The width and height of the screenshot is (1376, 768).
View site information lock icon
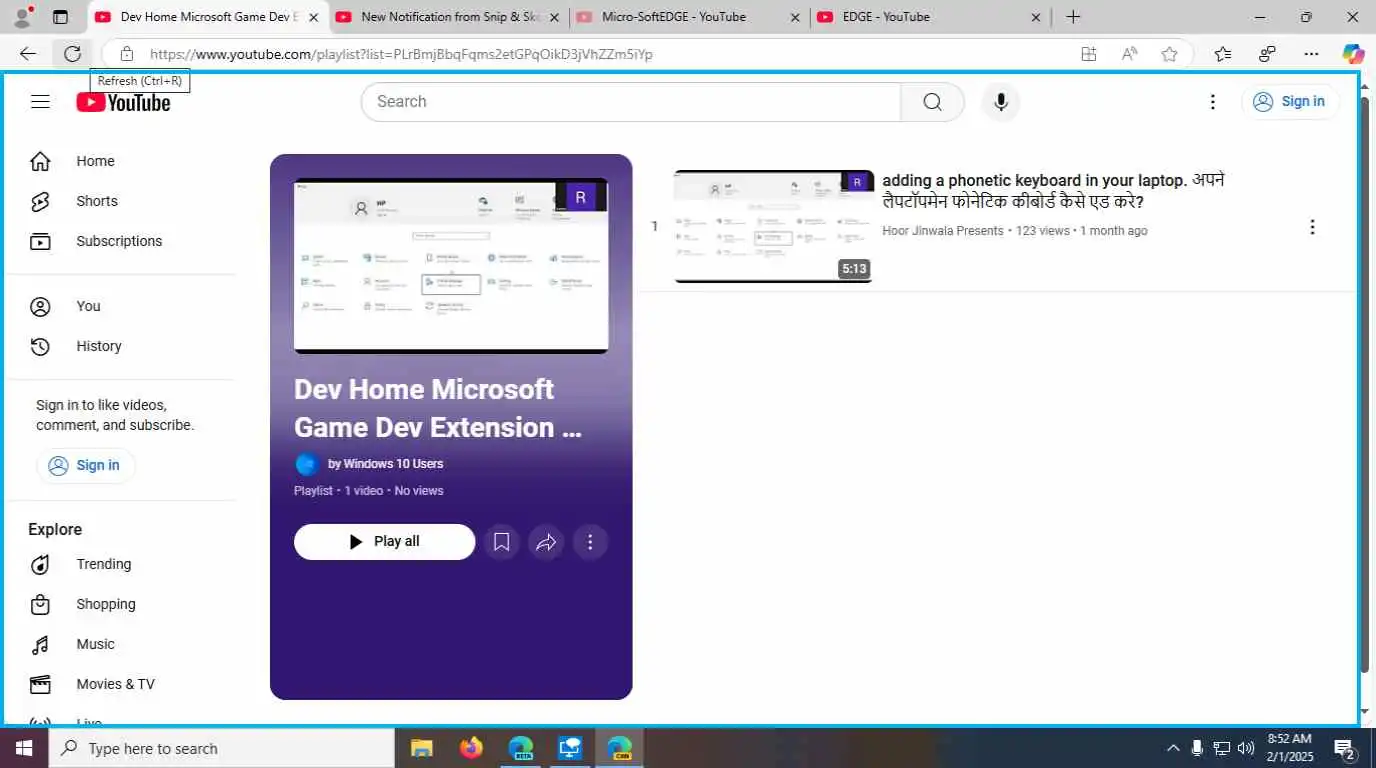click(126, 54)
